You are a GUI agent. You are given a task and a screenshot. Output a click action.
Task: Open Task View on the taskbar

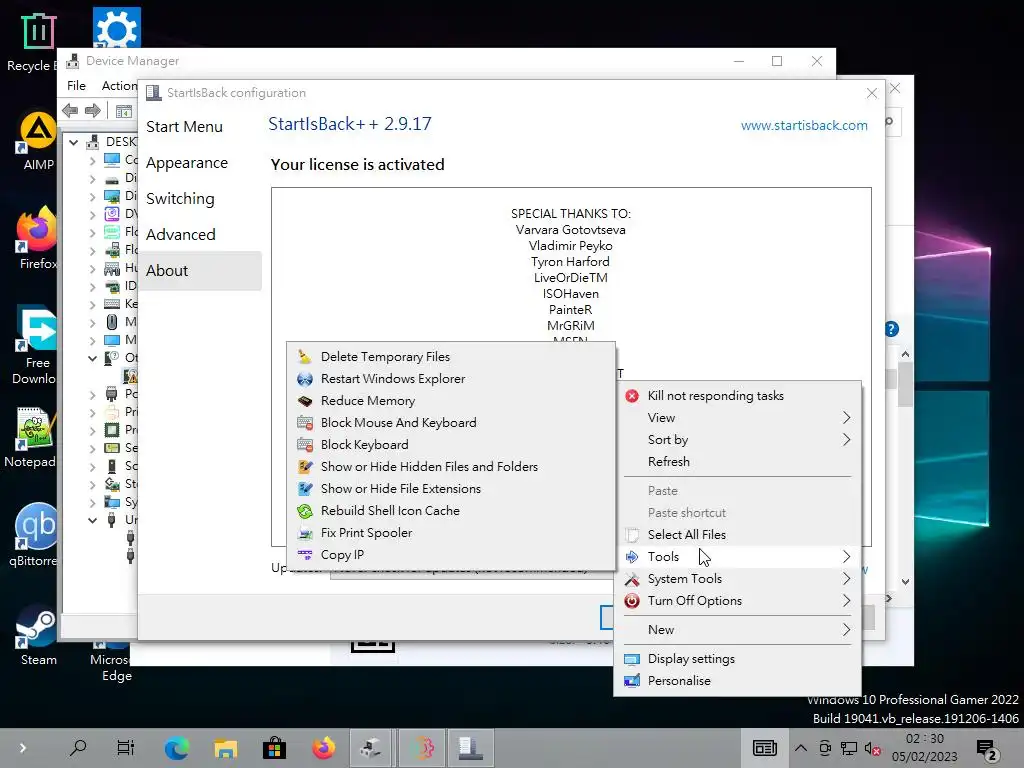click(x=125, y=748)
